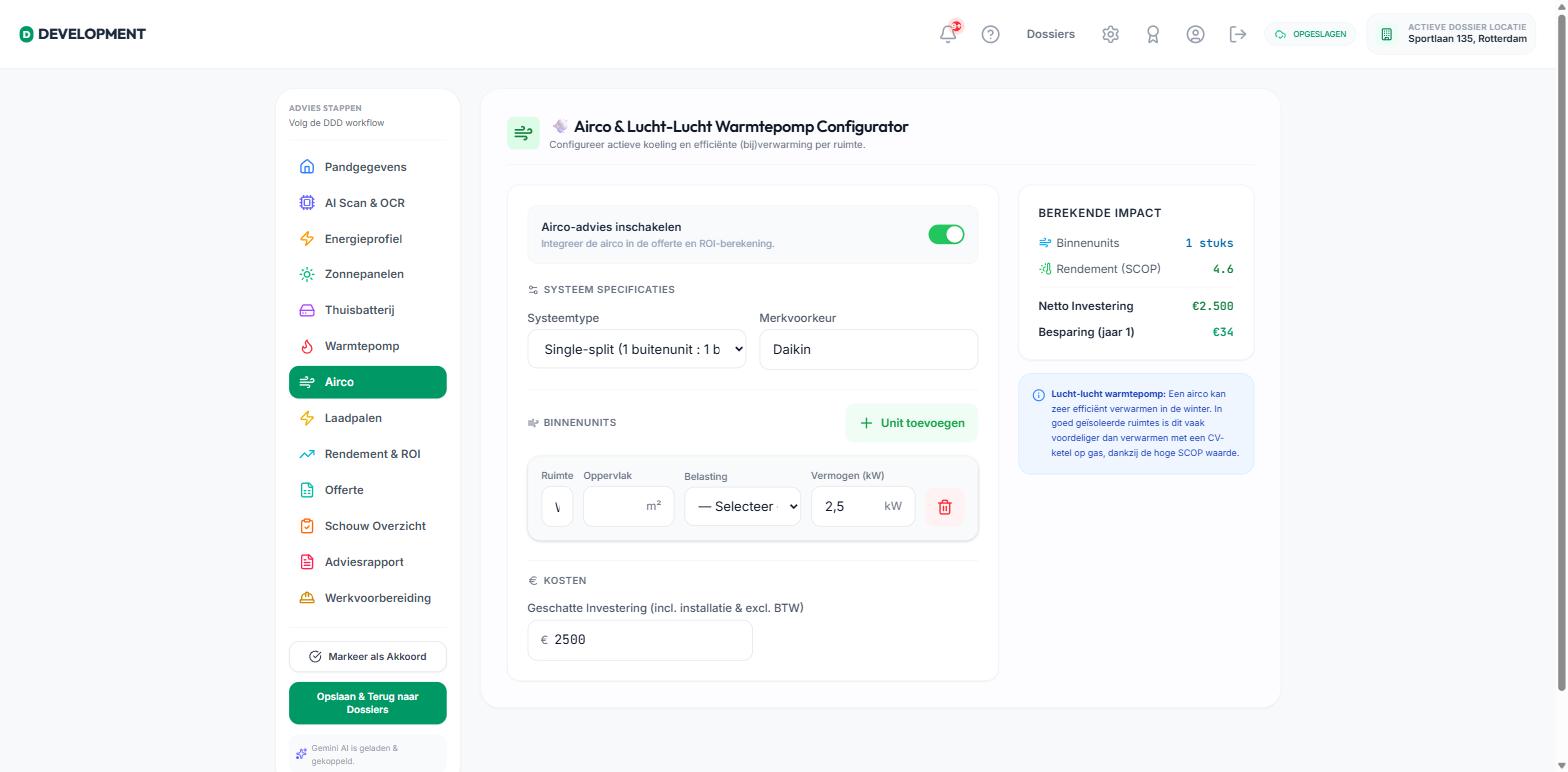The width and height of the screenshot is (1568, 772).
Task: Click Opslaan & Terug naar Dossiers
Action: tap(368, 703)
